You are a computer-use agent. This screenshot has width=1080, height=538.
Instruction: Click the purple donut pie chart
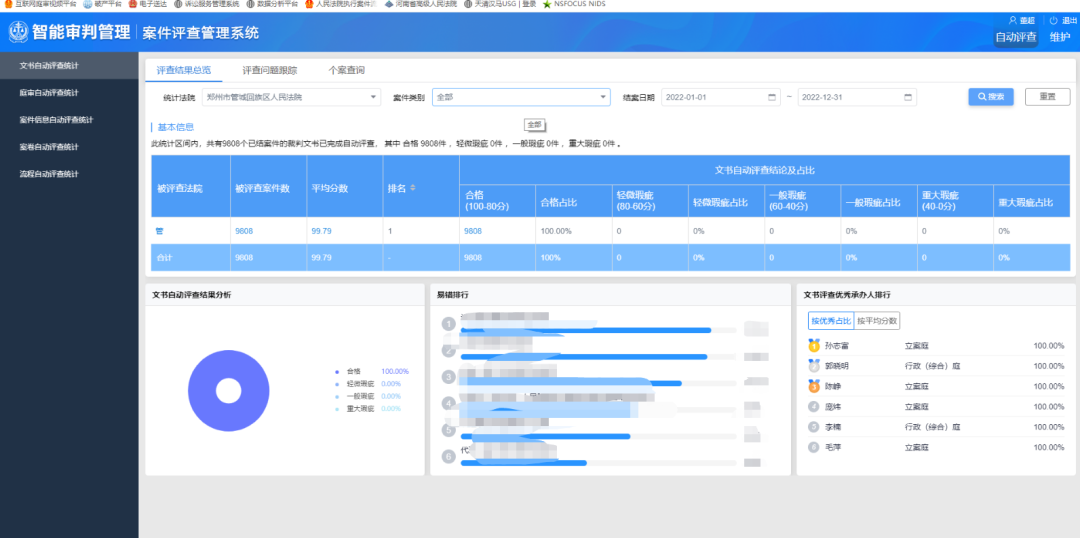(229, 391)
